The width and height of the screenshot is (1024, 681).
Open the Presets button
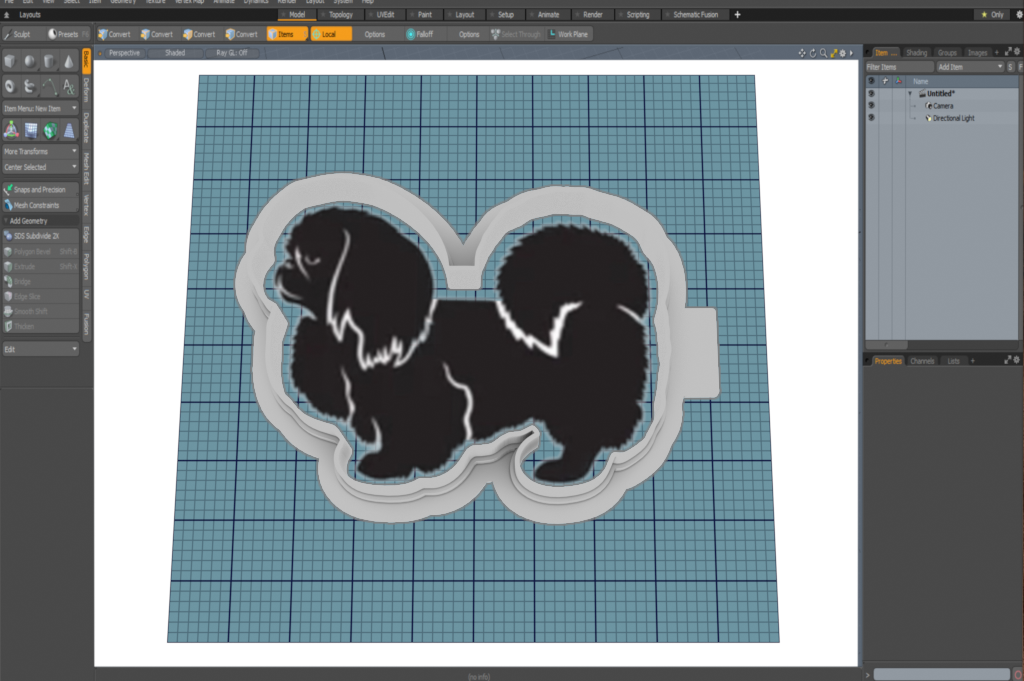(68, 34)
